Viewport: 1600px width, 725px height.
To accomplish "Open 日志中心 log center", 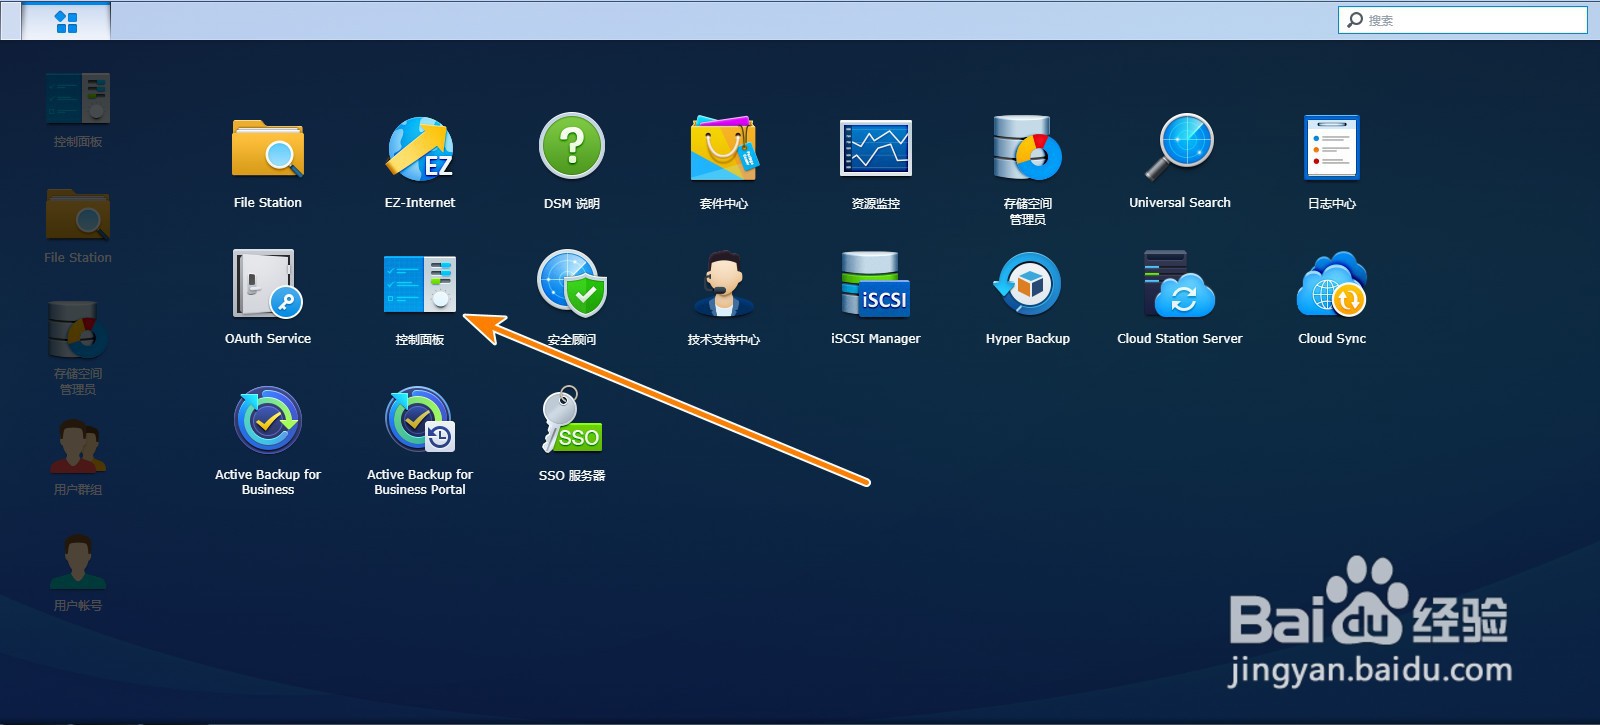I will click(x=1332, y=148).
